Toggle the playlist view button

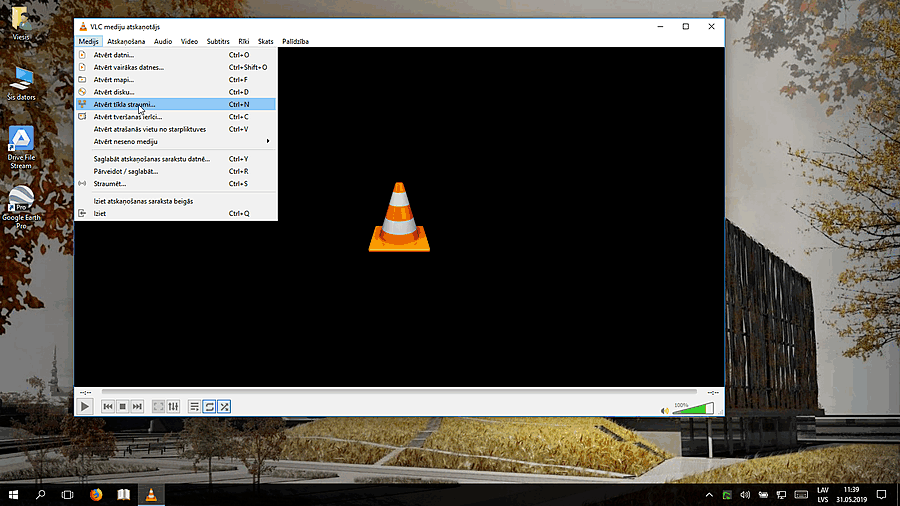[195, 407]
